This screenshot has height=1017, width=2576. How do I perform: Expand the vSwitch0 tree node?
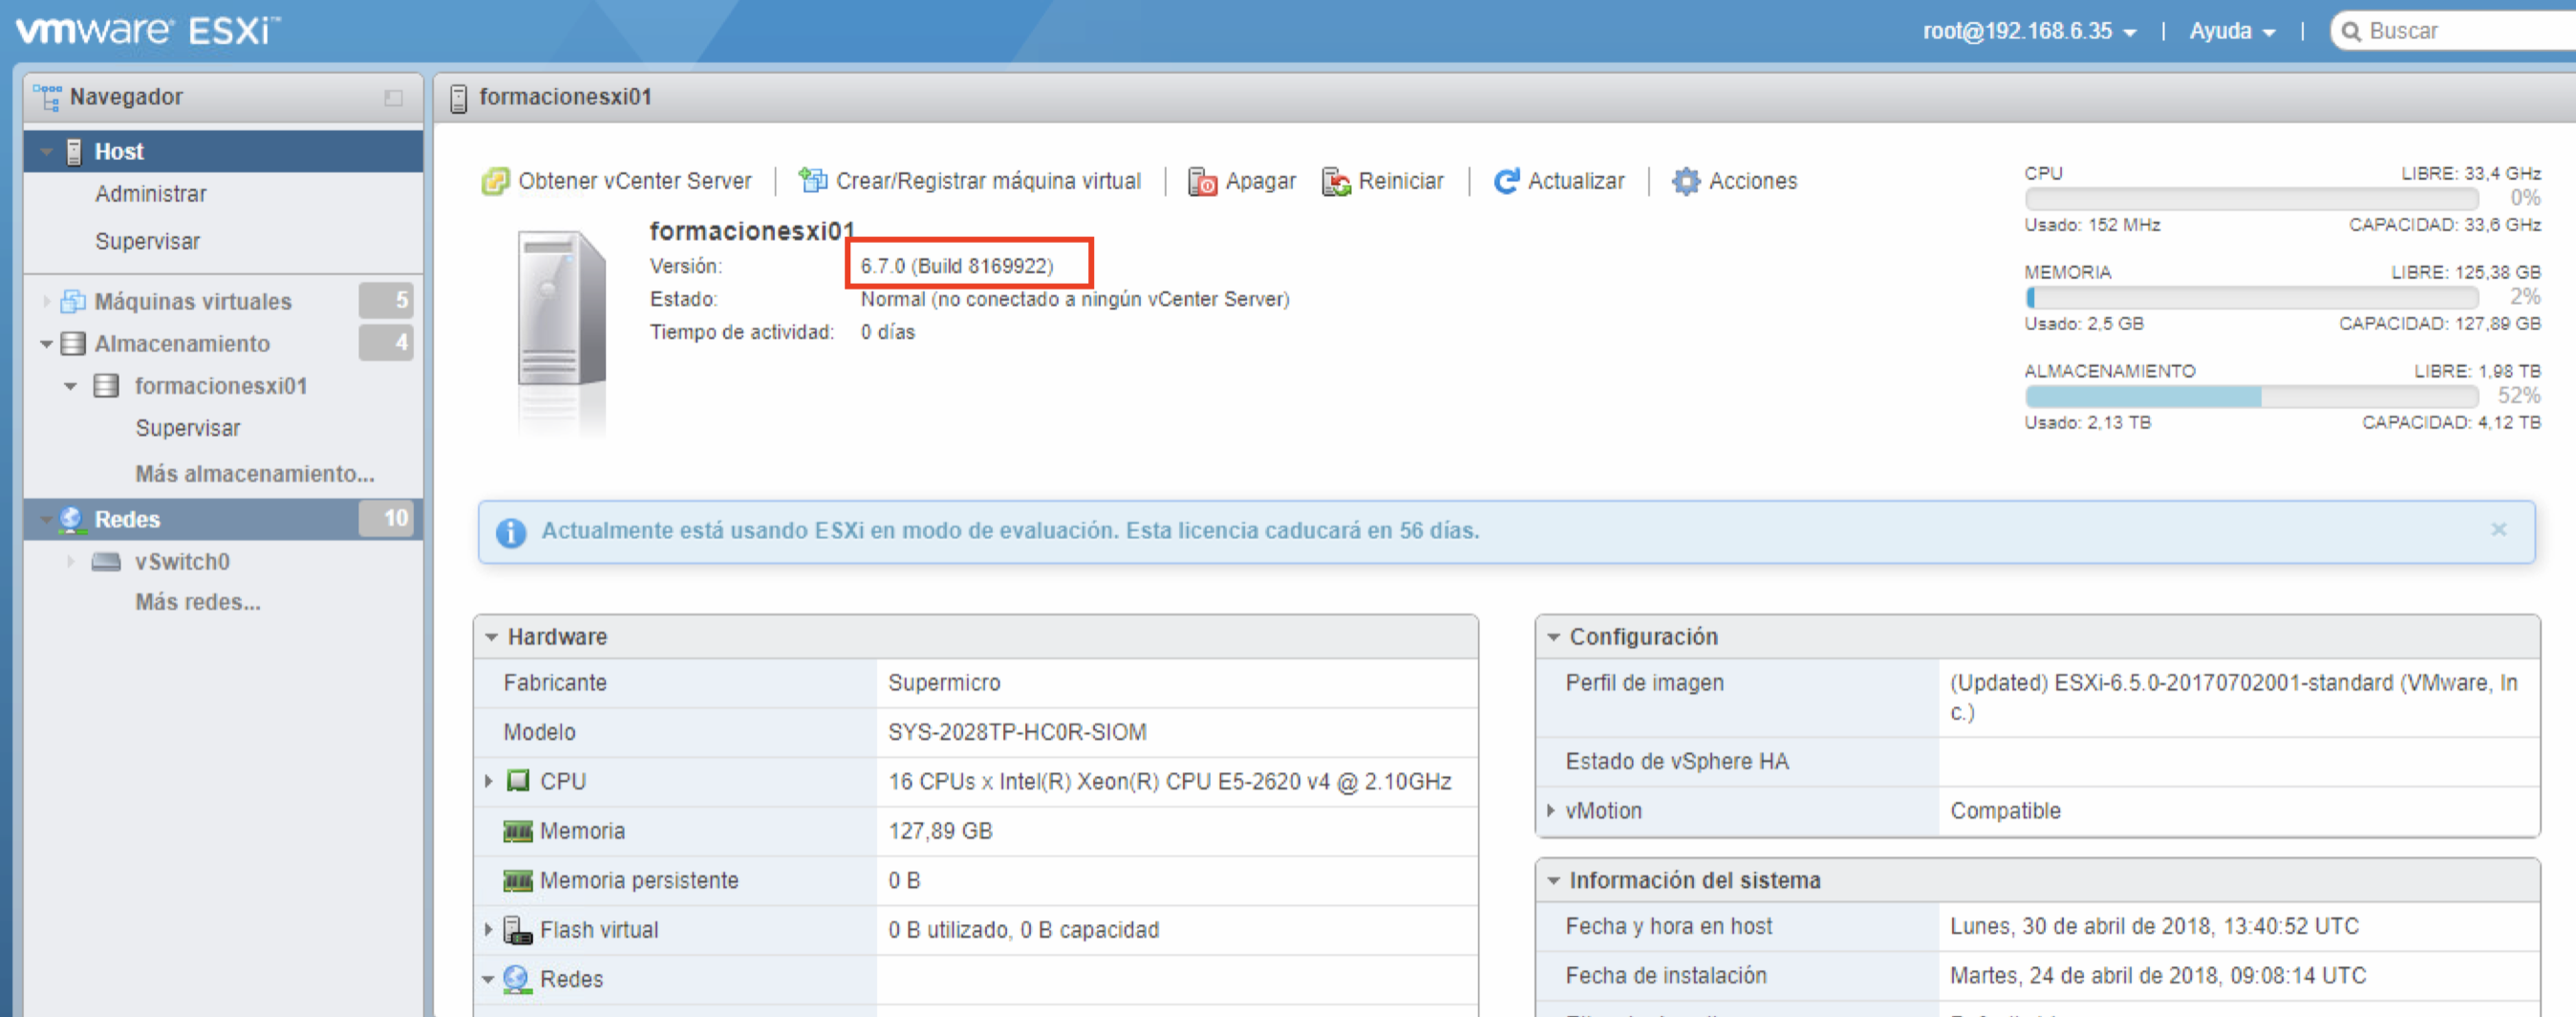tap(70, 562)
